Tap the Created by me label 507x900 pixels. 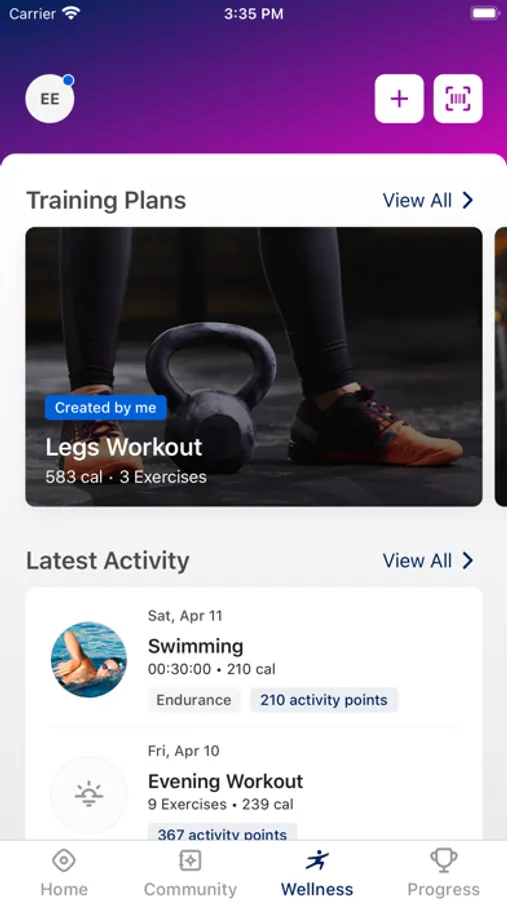tap(106, 408)
